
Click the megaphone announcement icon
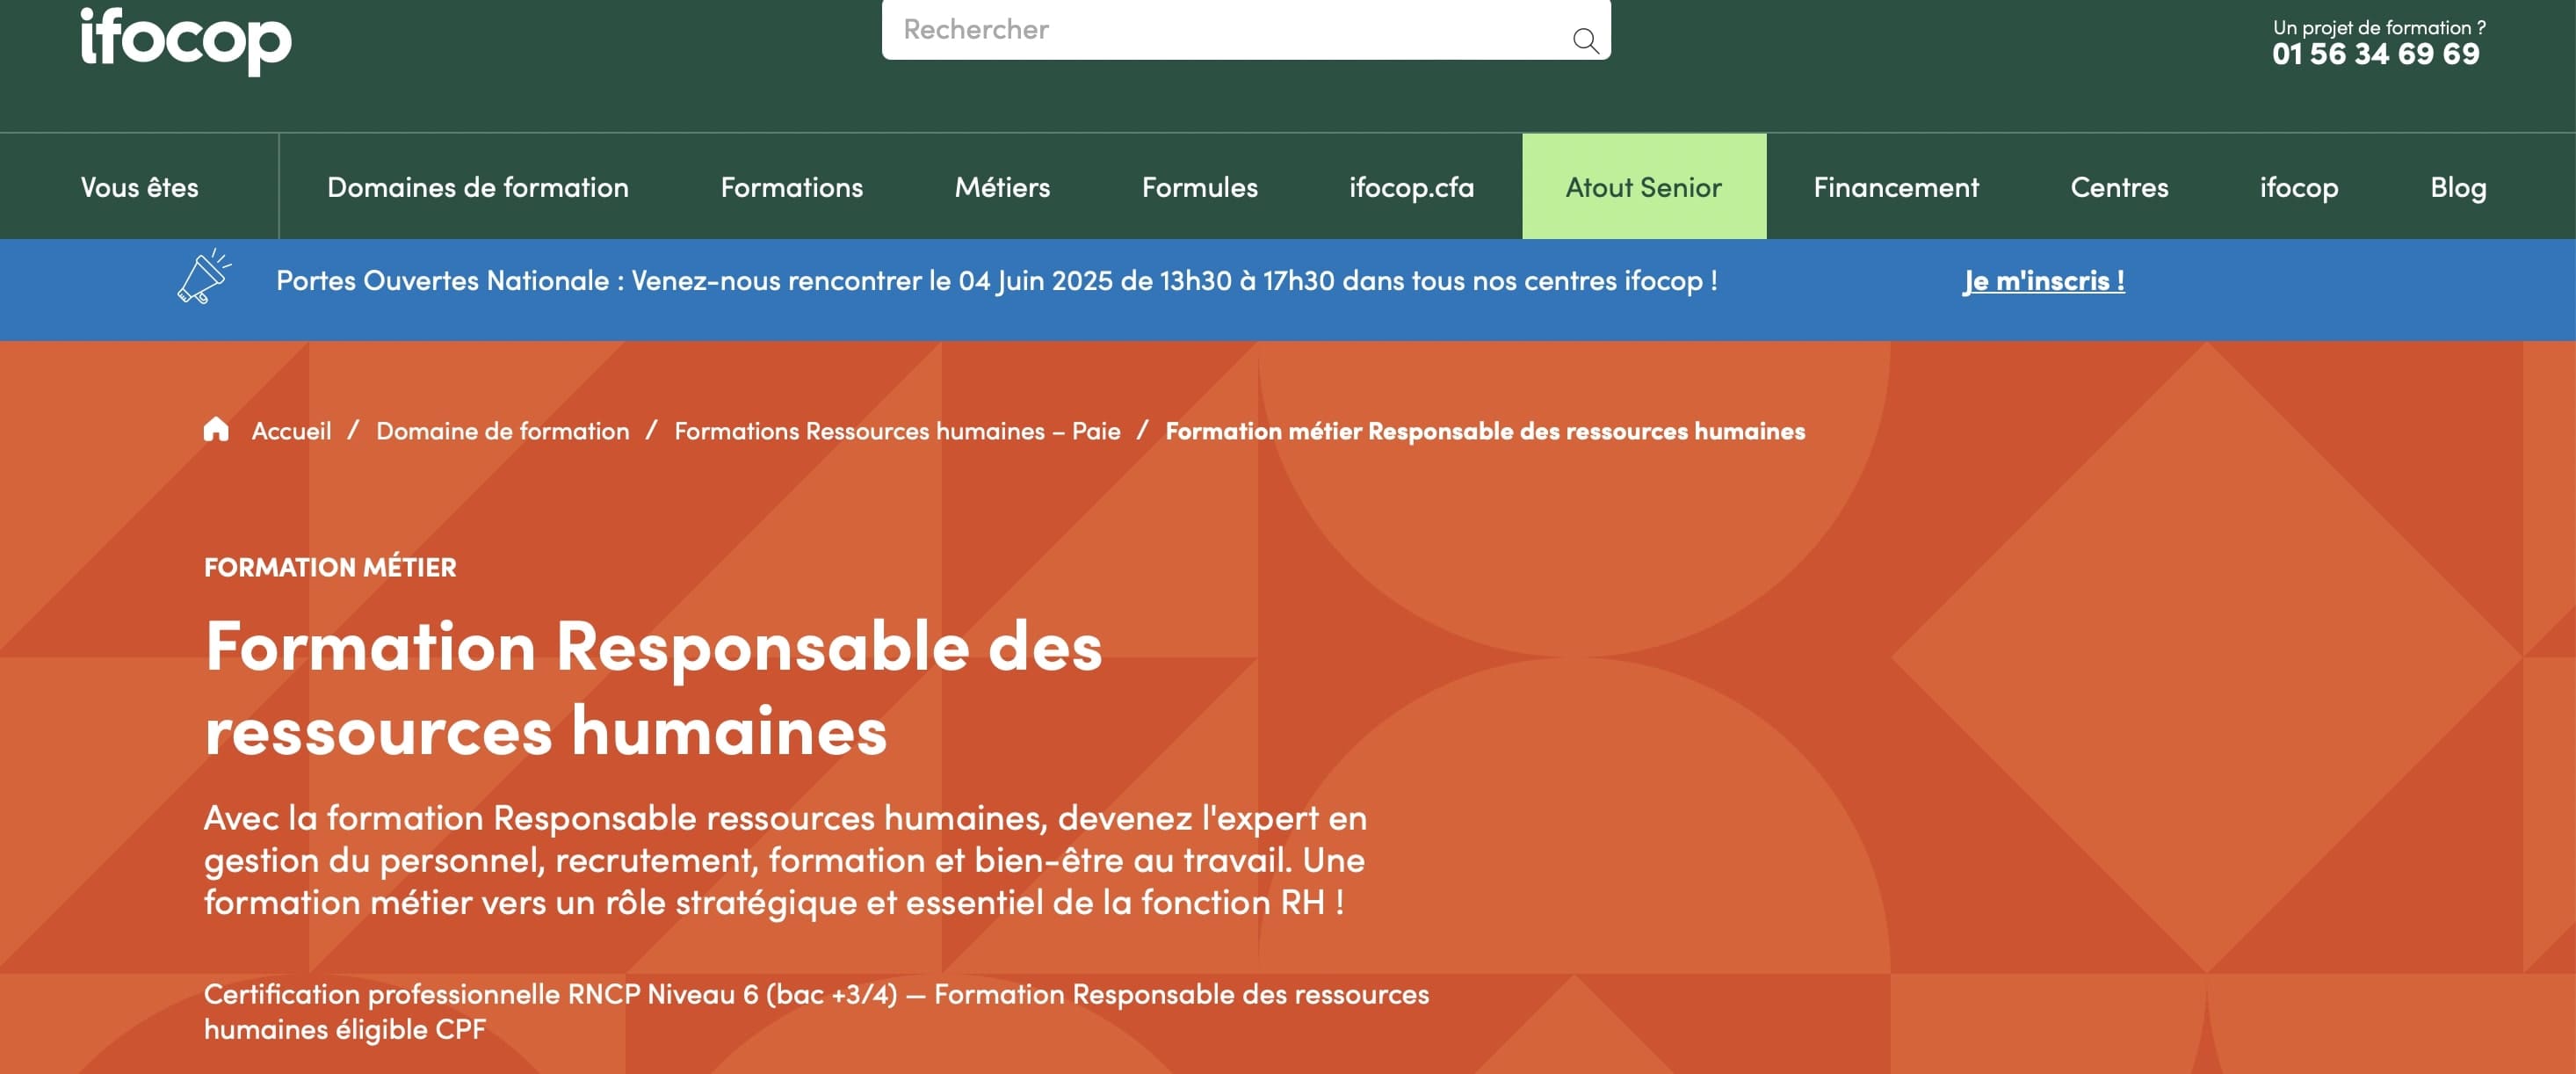tap(204, 277)
